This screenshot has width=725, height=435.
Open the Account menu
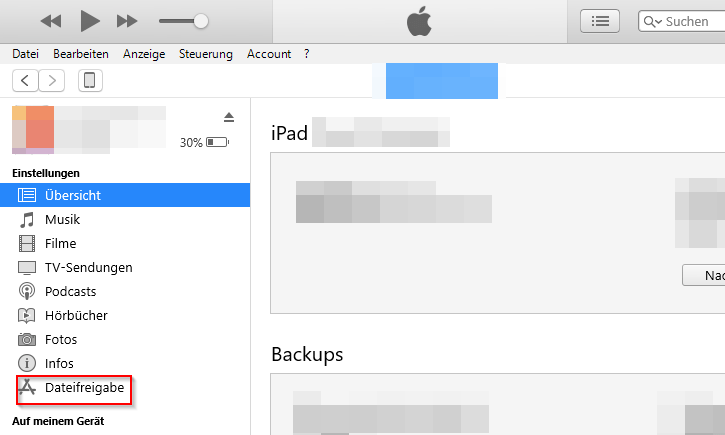269,54
